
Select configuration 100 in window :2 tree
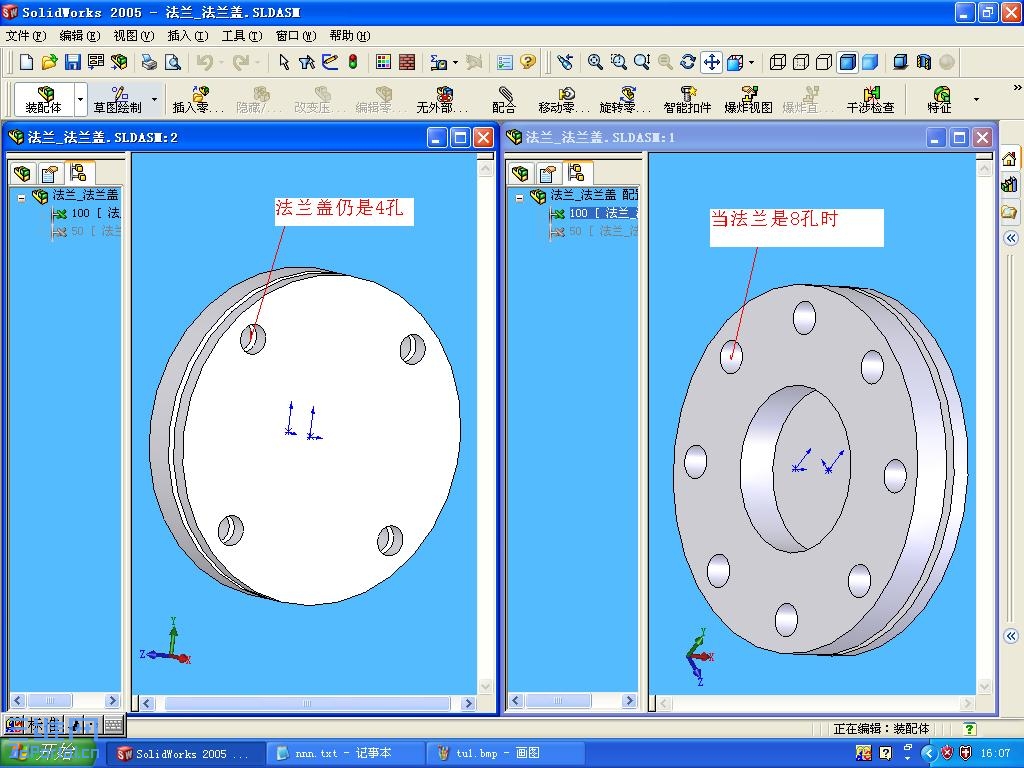tap(87, 213)
